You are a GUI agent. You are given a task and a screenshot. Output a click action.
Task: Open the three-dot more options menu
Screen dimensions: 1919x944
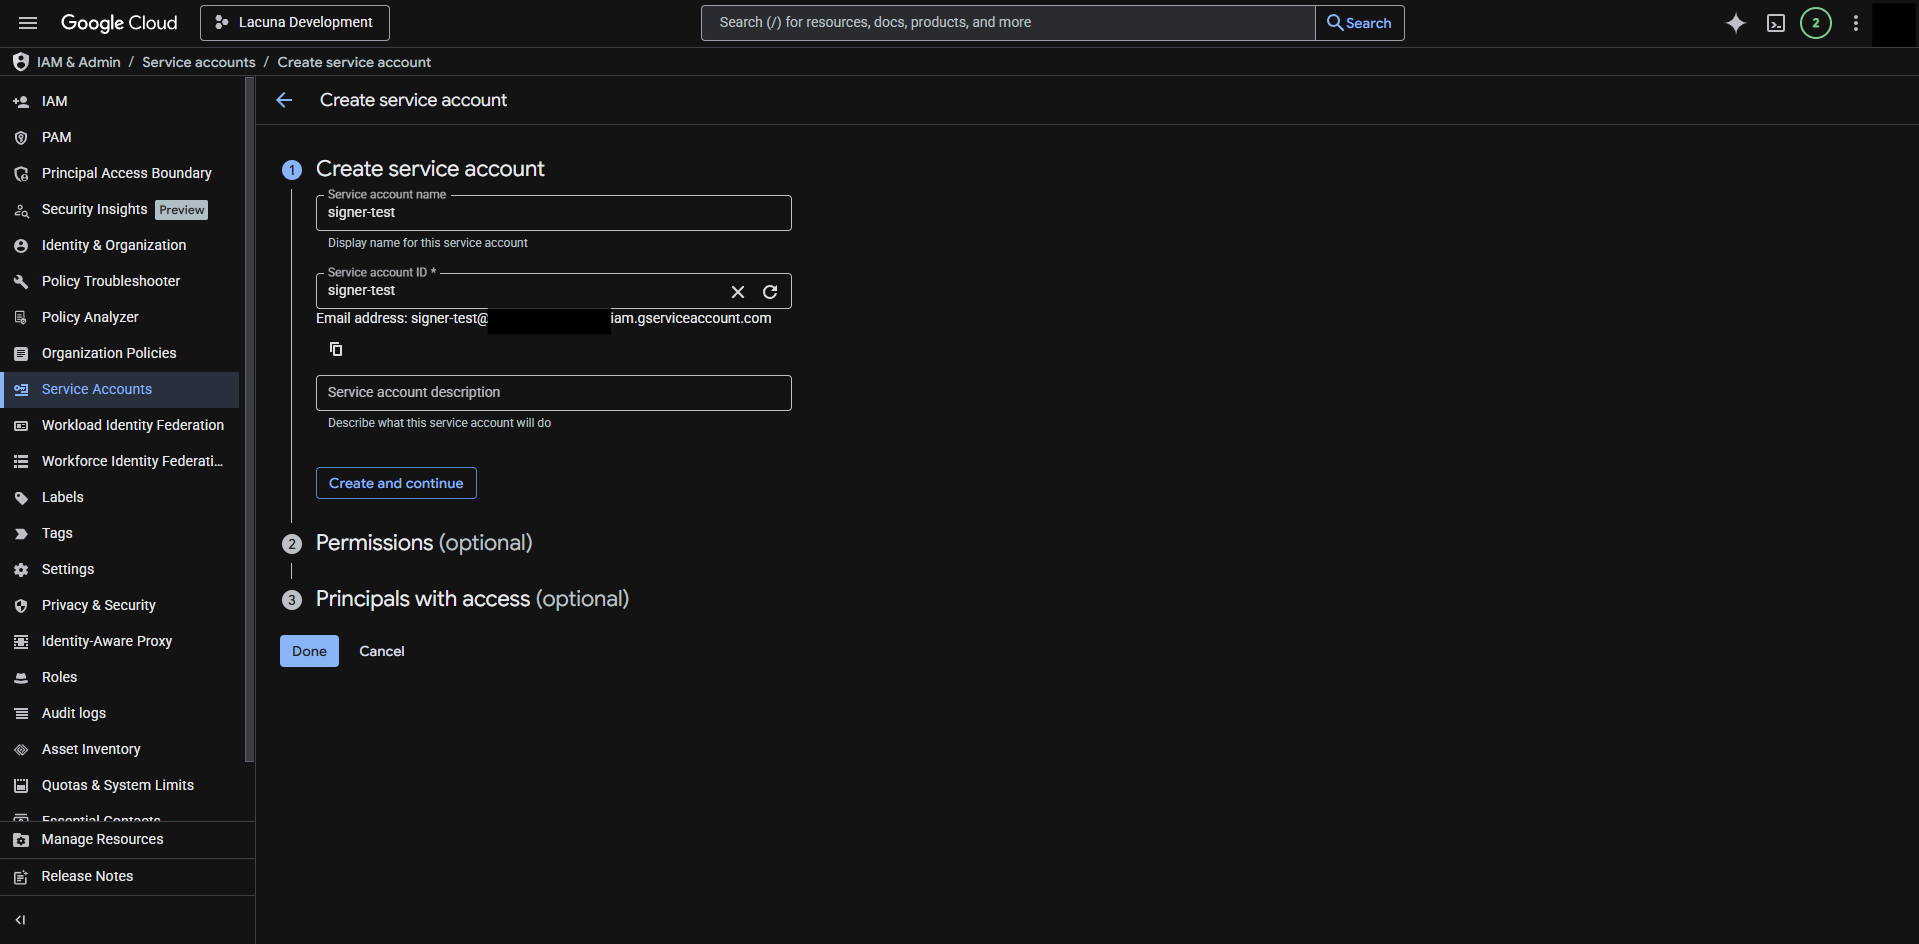click(x=1856, y=23)
